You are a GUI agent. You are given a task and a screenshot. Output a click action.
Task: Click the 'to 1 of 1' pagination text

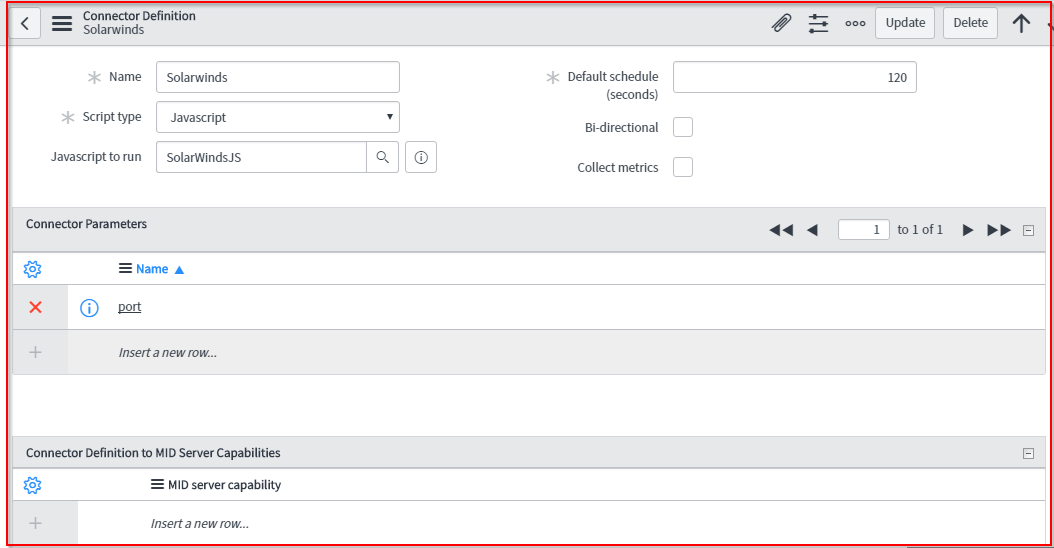(920, 230)
